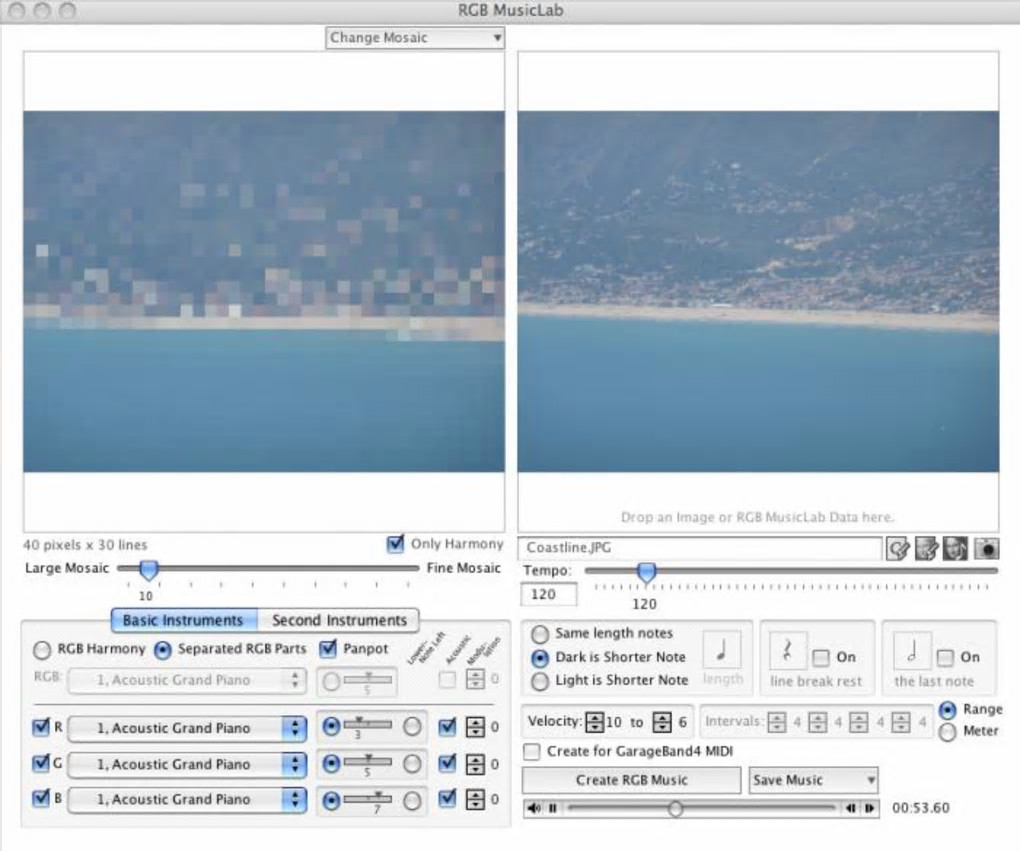Uncheck the G channel checkbox
The image size is (1020, 851).
(41, 763)
